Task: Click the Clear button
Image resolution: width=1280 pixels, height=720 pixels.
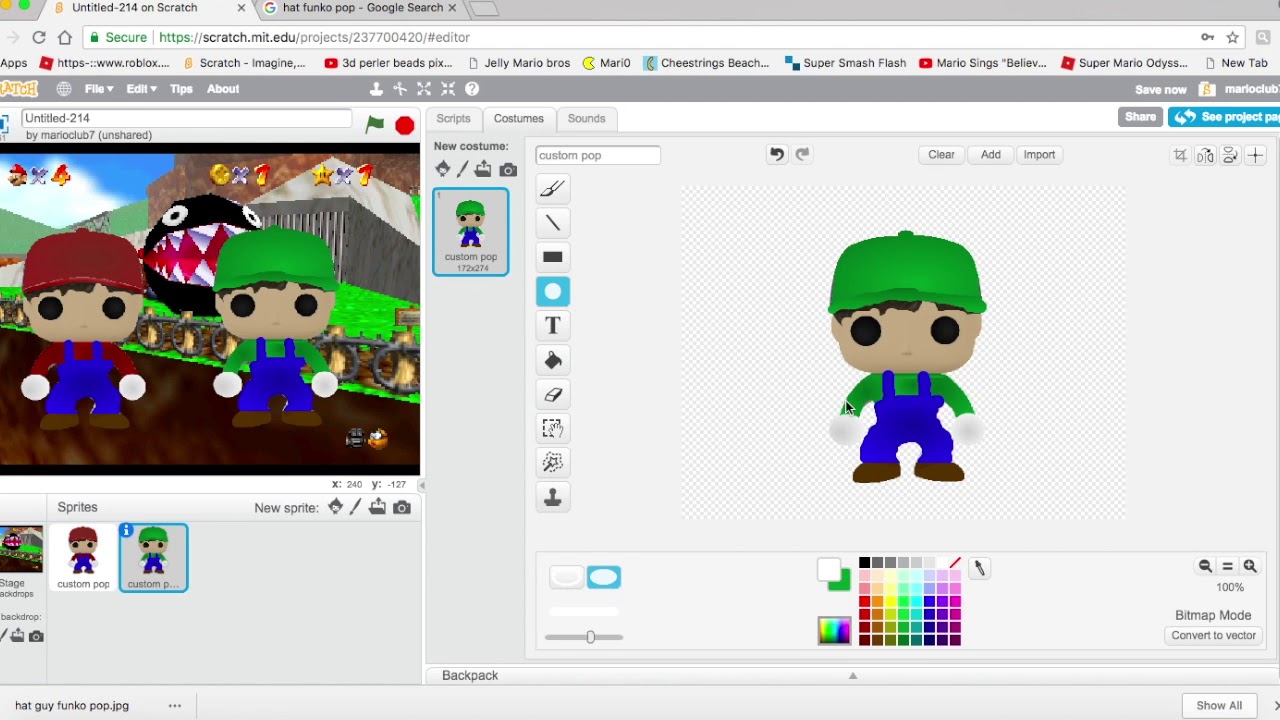Action: click(941, 155)
